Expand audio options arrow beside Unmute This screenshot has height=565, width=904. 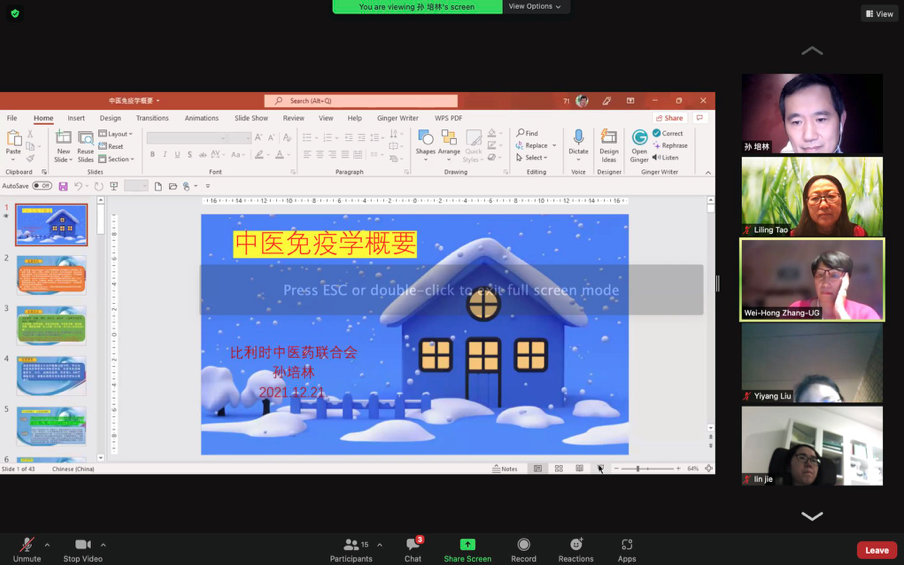coord(47,545)
